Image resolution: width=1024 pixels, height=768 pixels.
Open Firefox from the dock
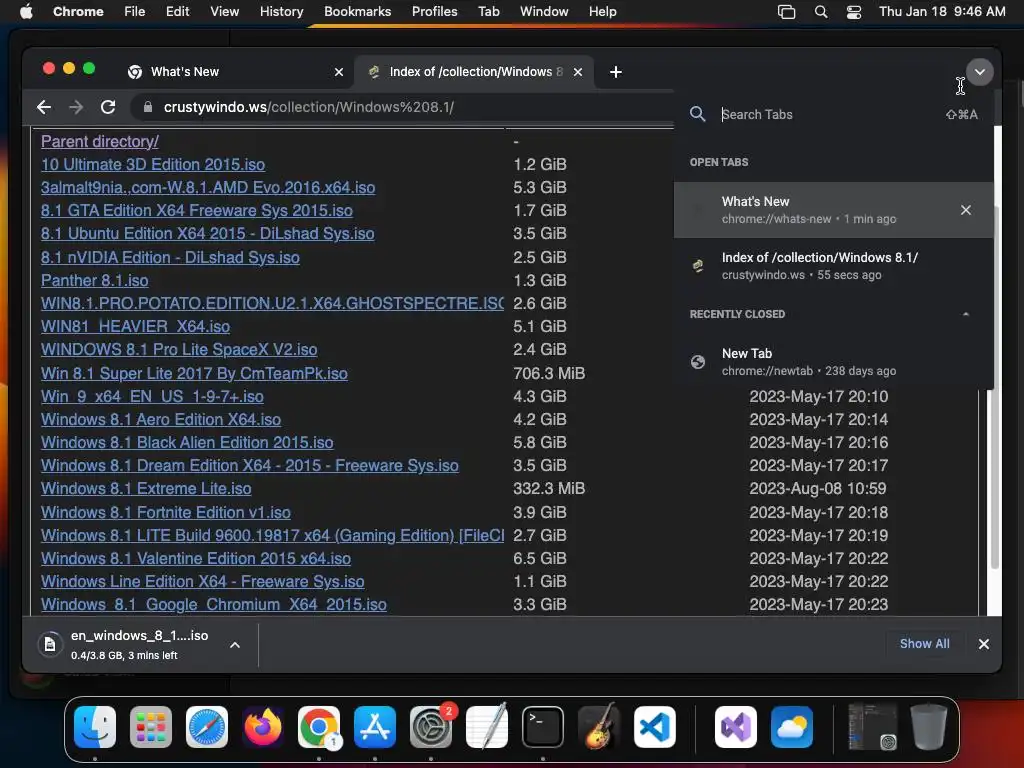pos(263,727)
